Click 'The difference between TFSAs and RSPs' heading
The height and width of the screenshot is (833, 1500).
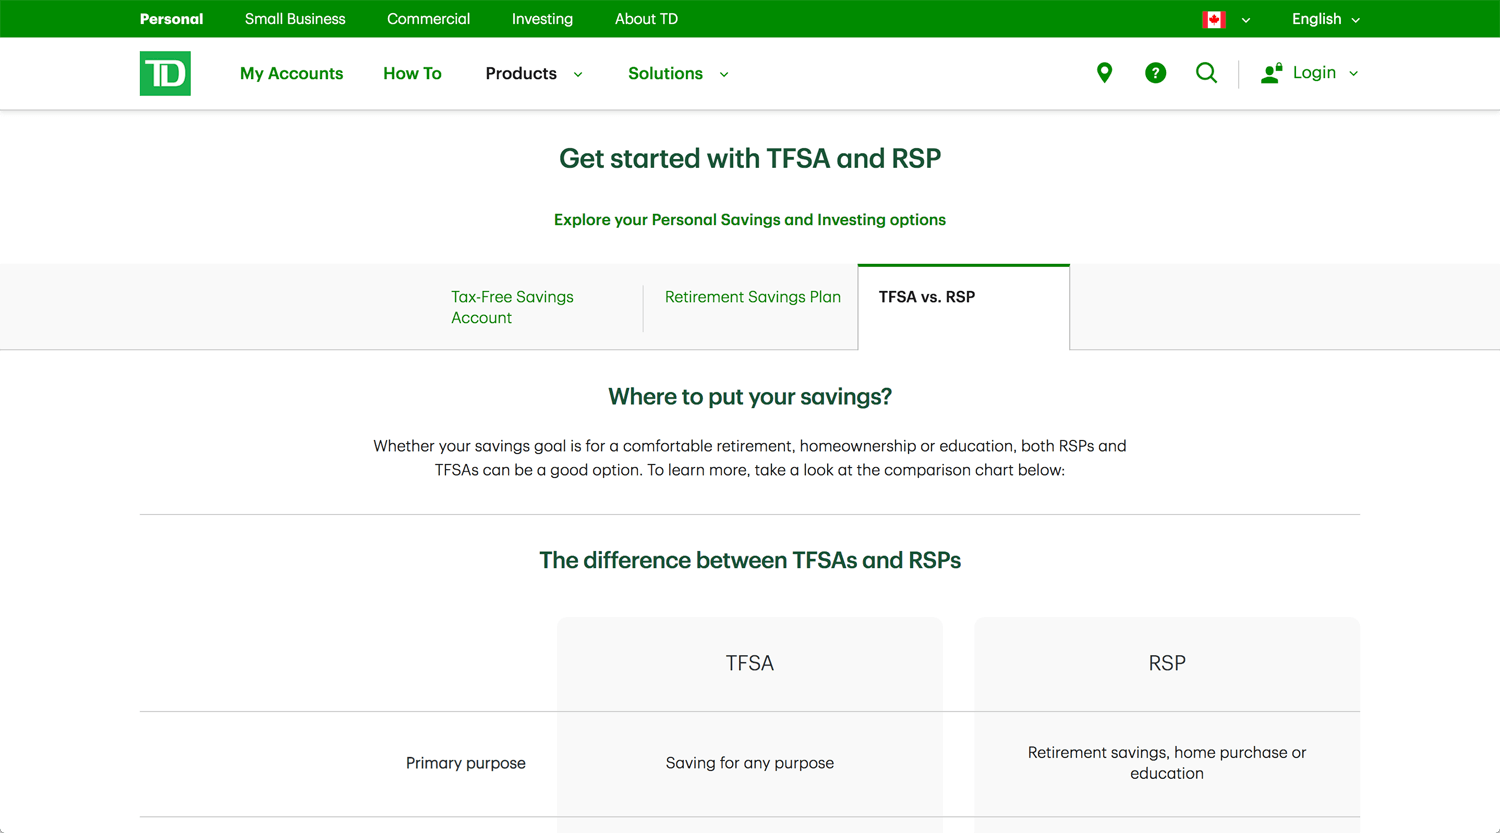(750, 560)
